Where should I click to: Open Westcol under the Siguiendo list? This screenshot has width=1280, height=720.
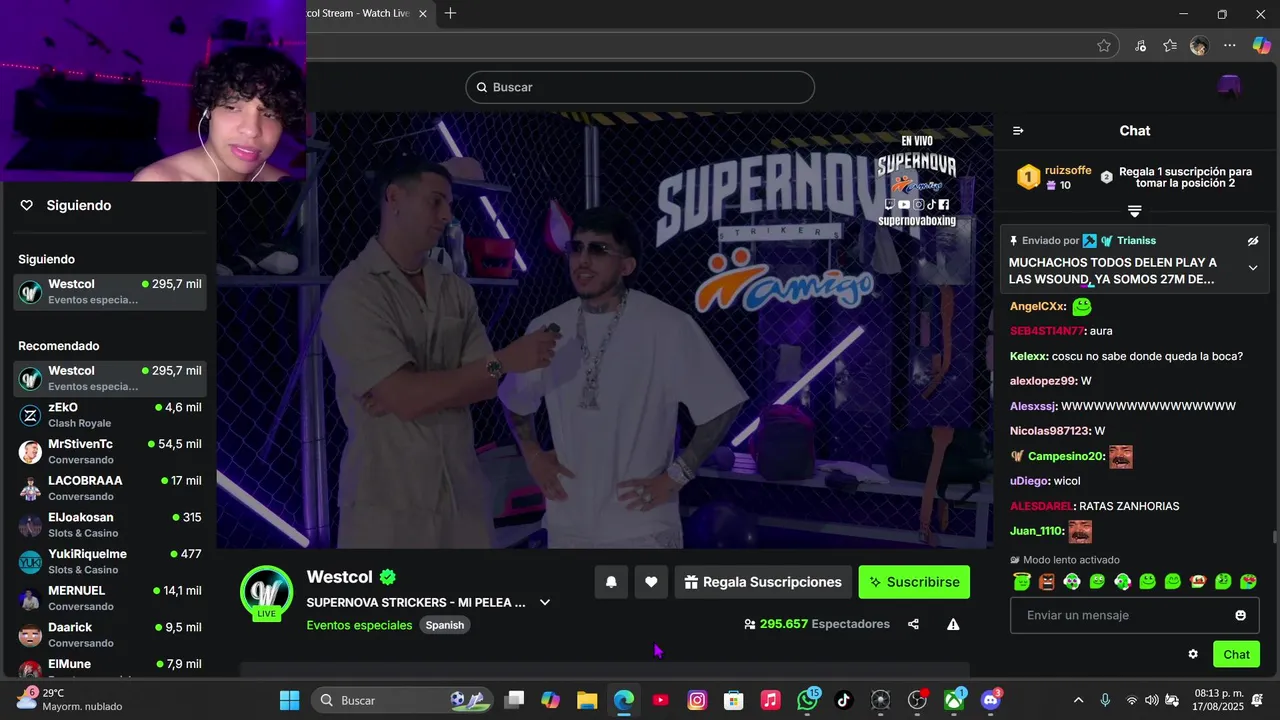tap(110, 292)
